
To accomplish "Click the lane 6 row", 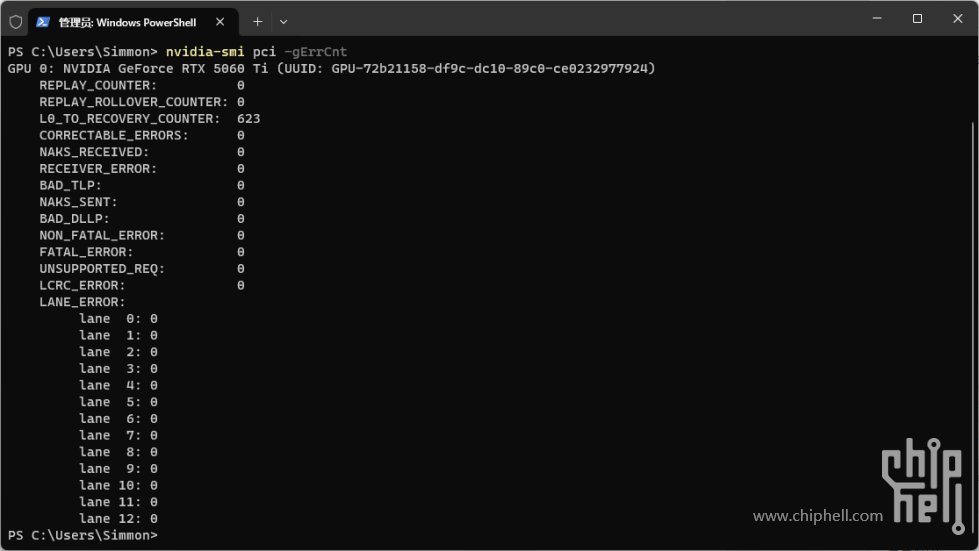I will click(x=118, y=419).
